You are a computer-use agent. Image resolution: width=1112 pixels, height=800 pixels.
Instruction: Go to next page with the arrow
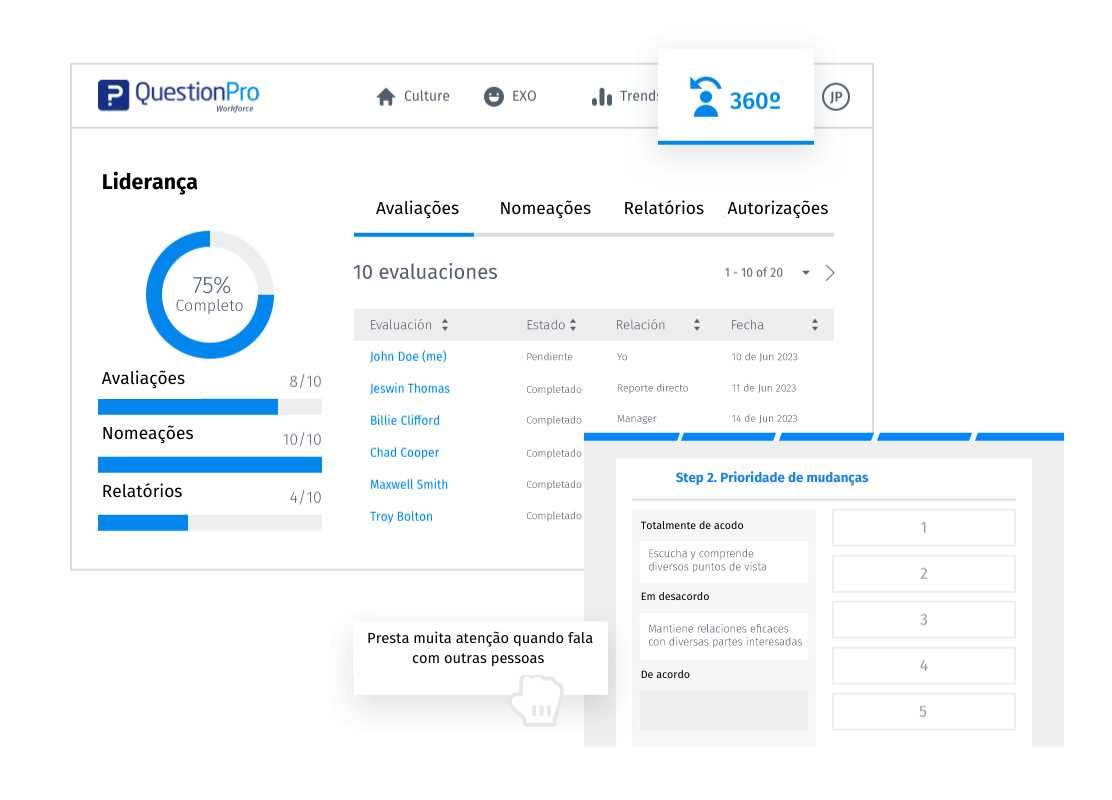[829, 273]
